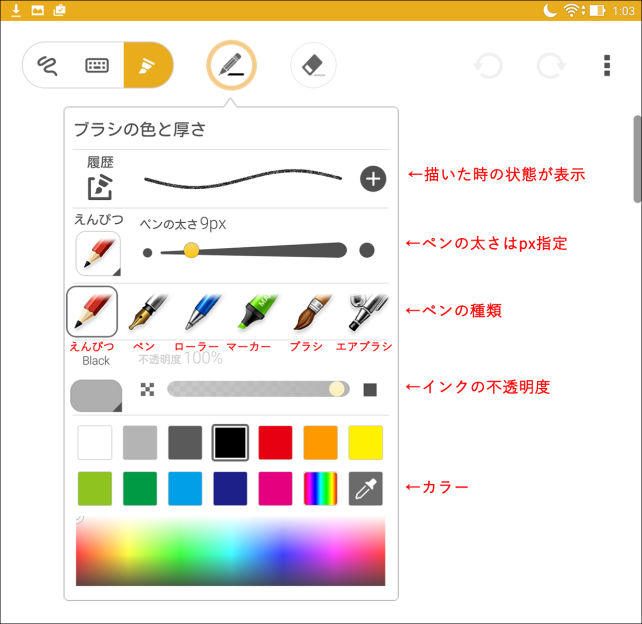Choose the green marker brush

click(258, 312)
